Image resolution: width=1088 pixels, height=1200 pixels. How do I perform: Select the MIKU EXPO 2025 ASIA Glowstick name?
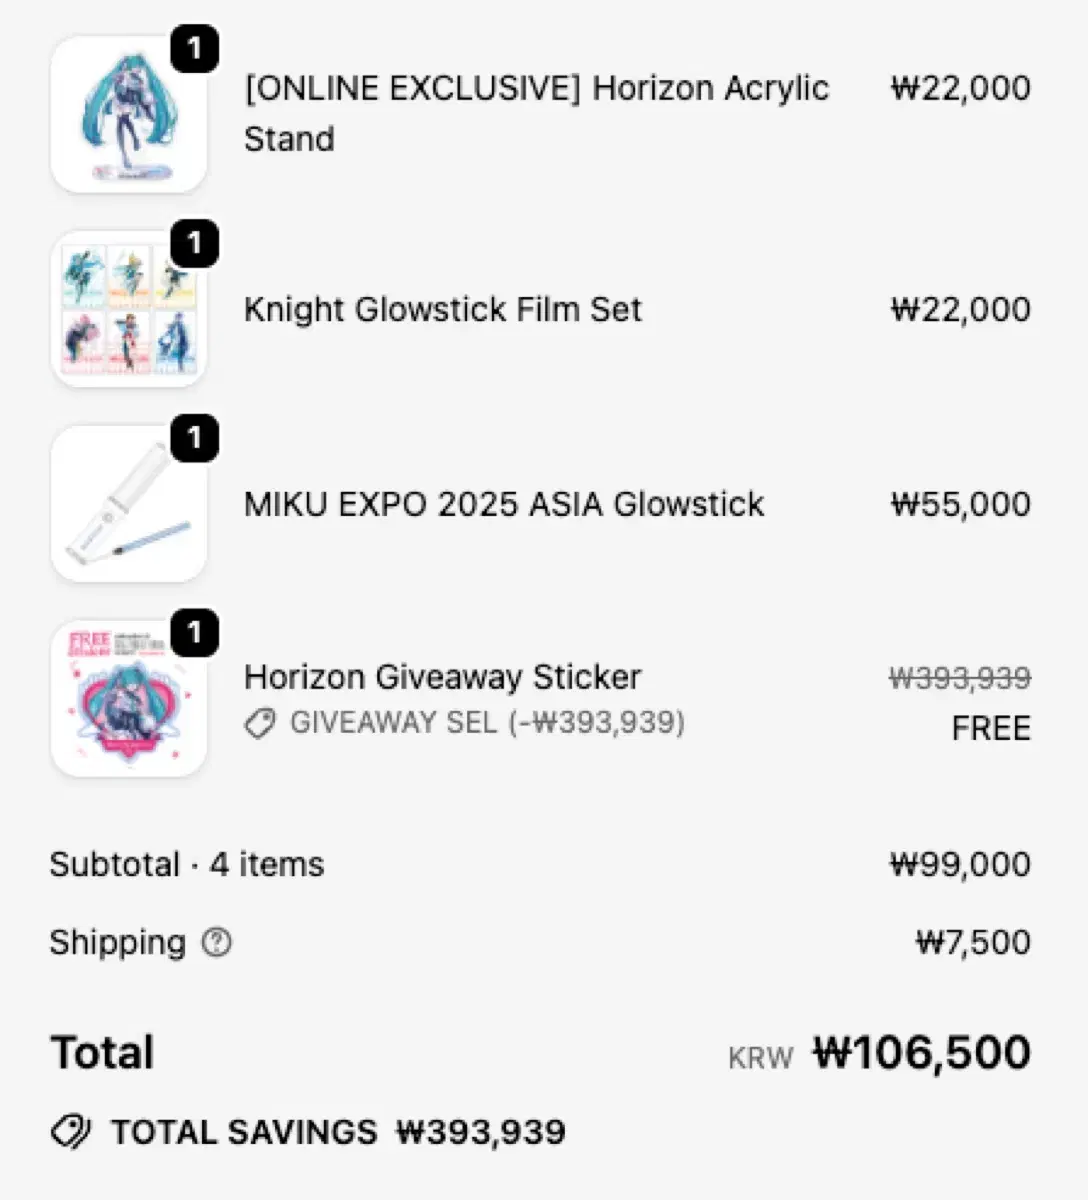tap(504, 504)
